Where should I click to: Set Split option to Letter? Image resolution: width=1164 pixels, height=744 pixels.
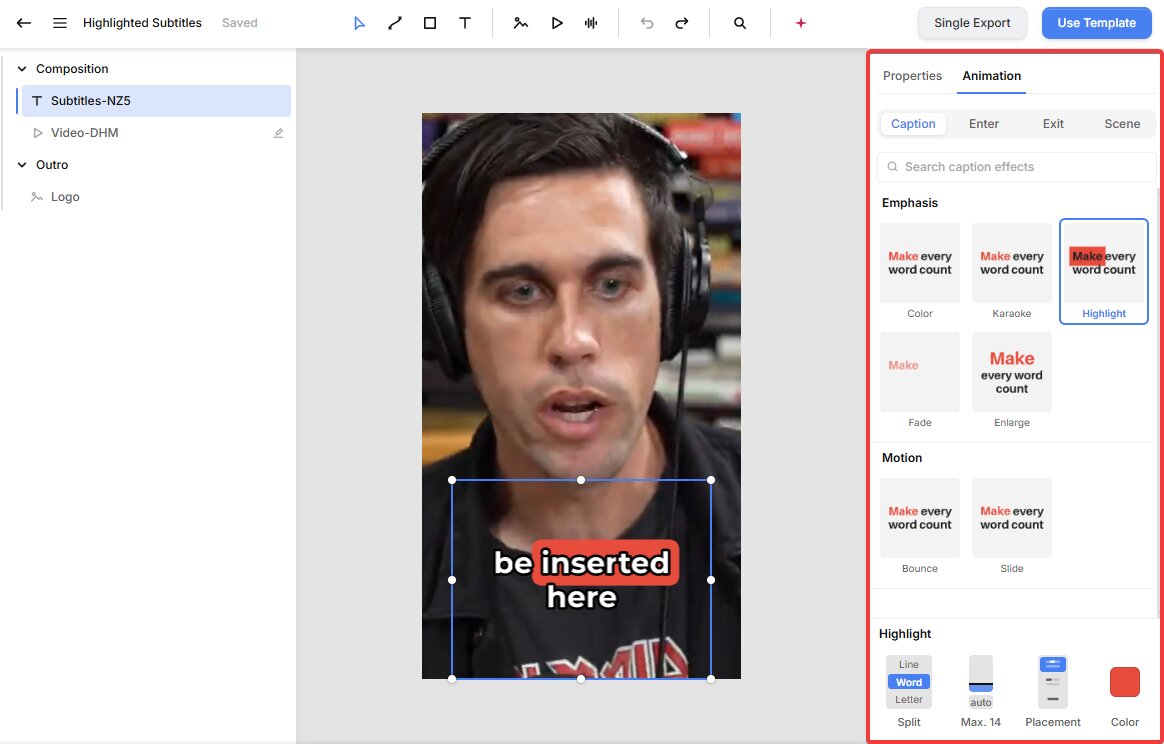pyautogui.click(x=909, y=699)
